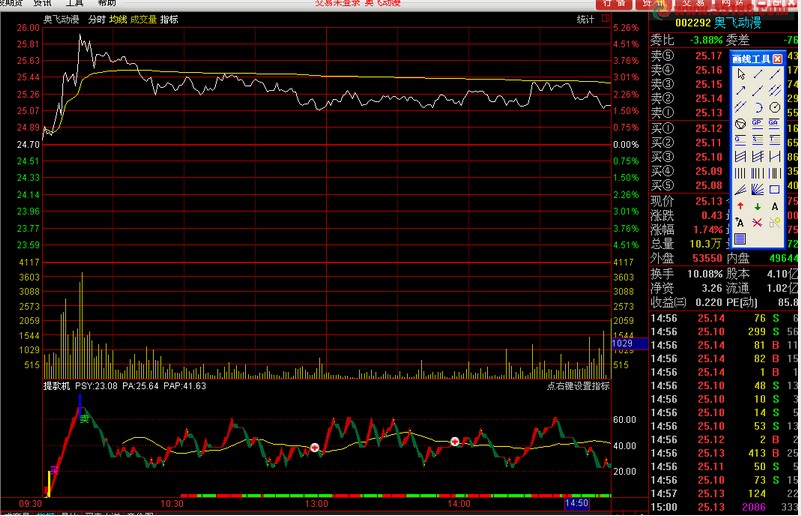The height and width of the screenshot is (516, 801).
Task: Select the 卖⑤ 25.17 ask row
Action: tap(687, 56)
